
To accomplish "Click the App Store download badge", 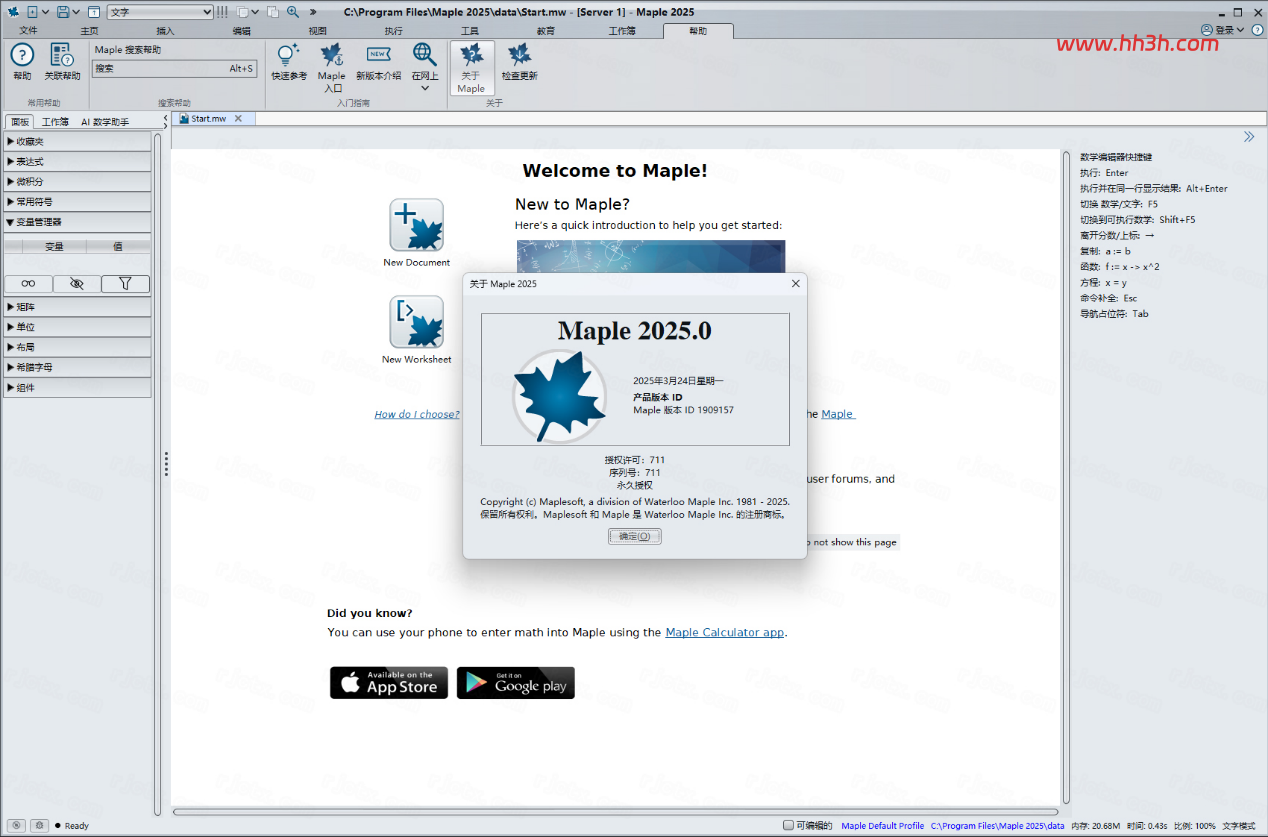I will [389, 682].
